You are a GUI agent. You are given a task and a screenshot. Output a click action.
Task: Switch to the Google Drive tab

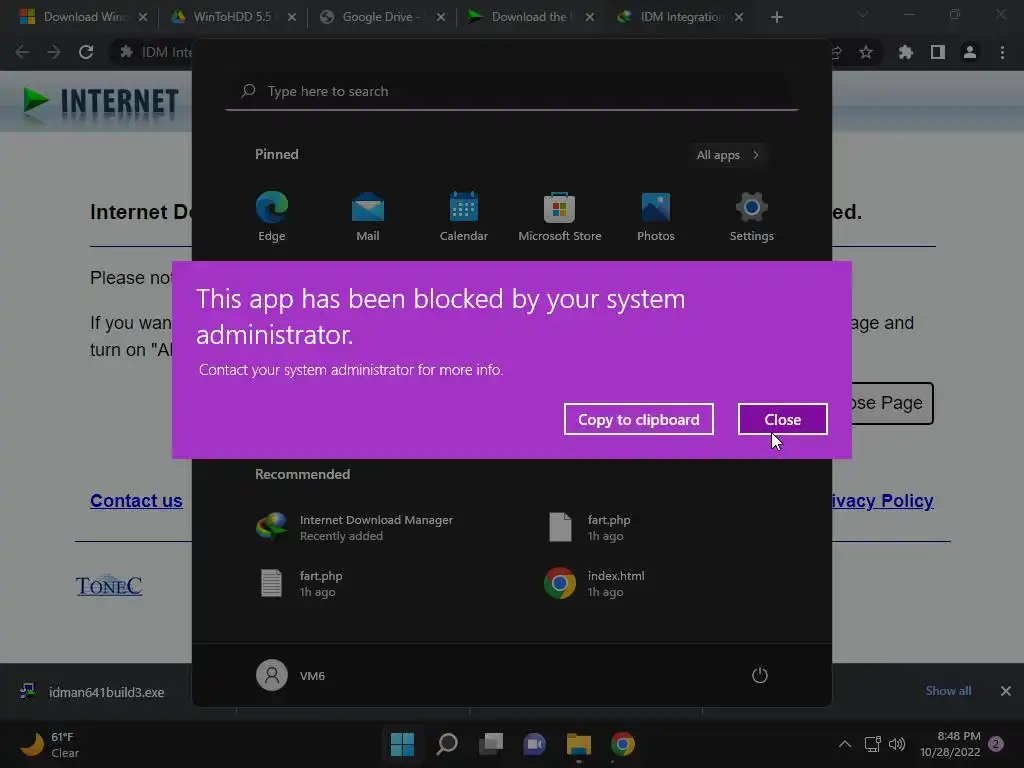381,17
